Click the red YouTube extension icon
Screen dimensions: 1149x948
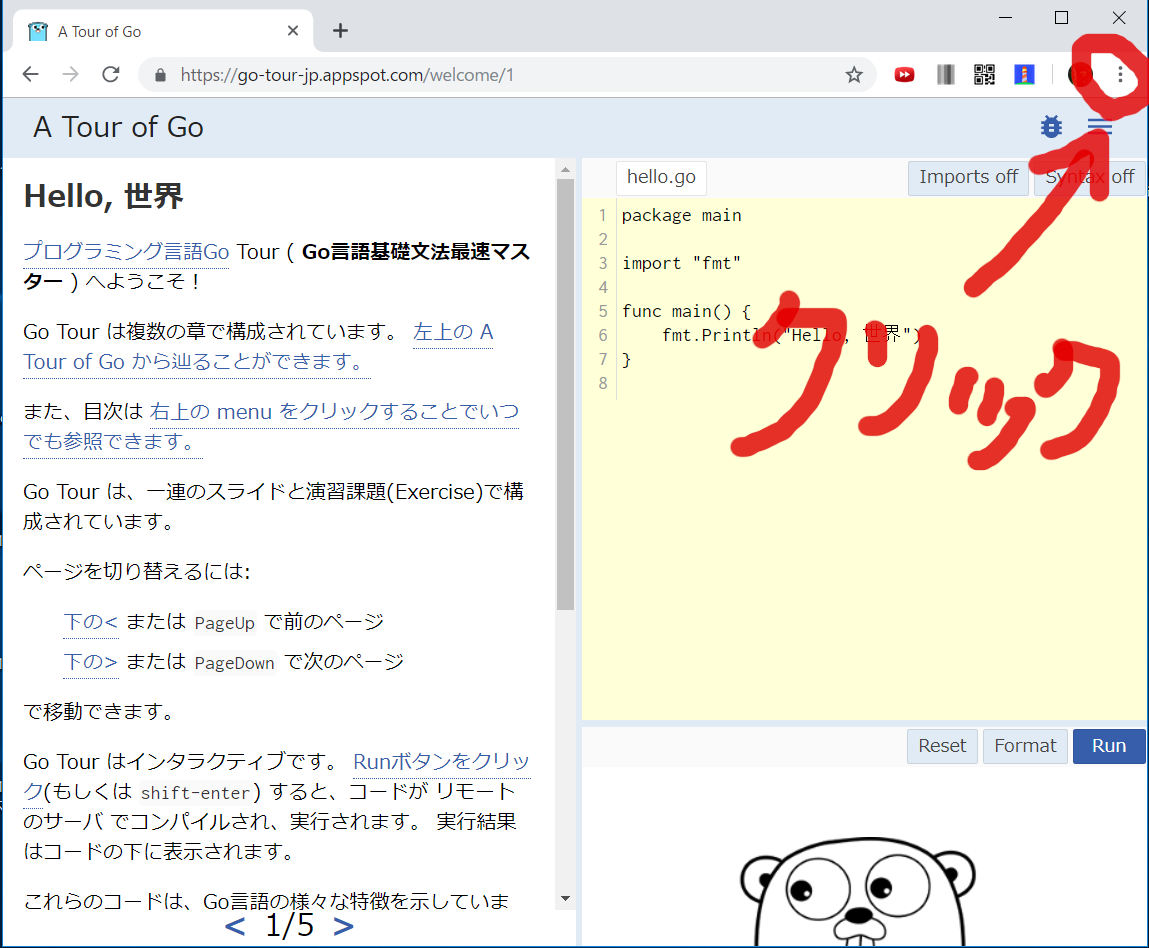coord(904,75)
